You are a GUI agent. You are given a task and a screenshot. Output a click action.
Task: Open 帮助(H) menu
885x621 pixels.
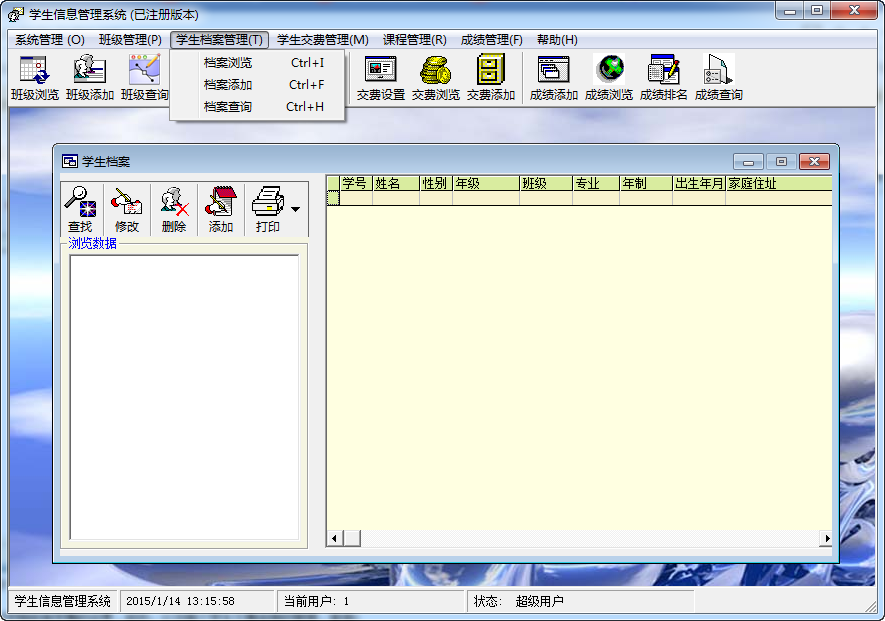coord(557,40)
